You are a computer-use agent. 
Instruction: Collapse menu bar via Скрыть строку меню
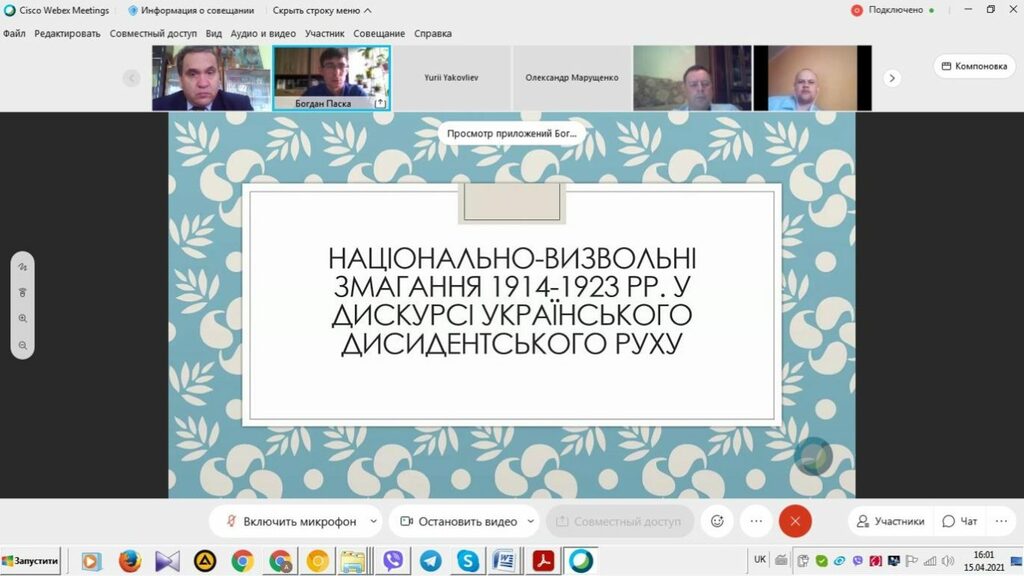pos(322,10)
